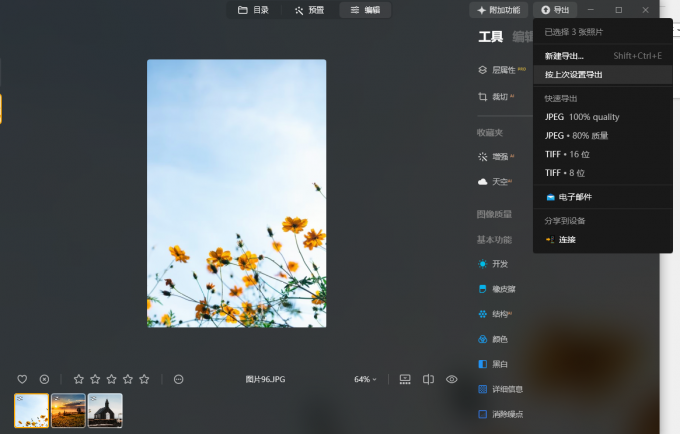Toggle the before/after compare view
This screenshot has height=434, width=680.
(428, 379)
